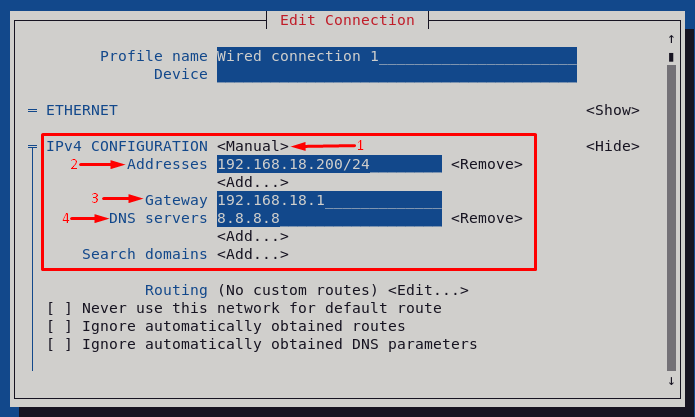695x417 pixels.
Task: Select the Gateway address field
Action: (x=329, y=200)
